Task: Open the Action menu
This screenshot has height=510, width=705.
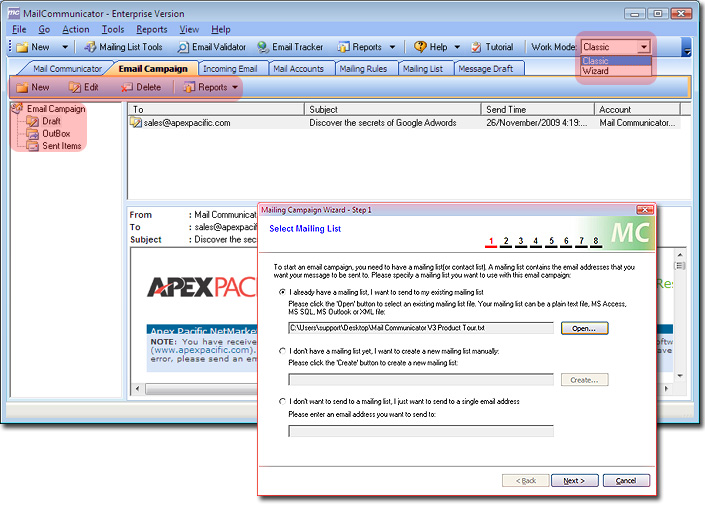Action: point(76,29)
